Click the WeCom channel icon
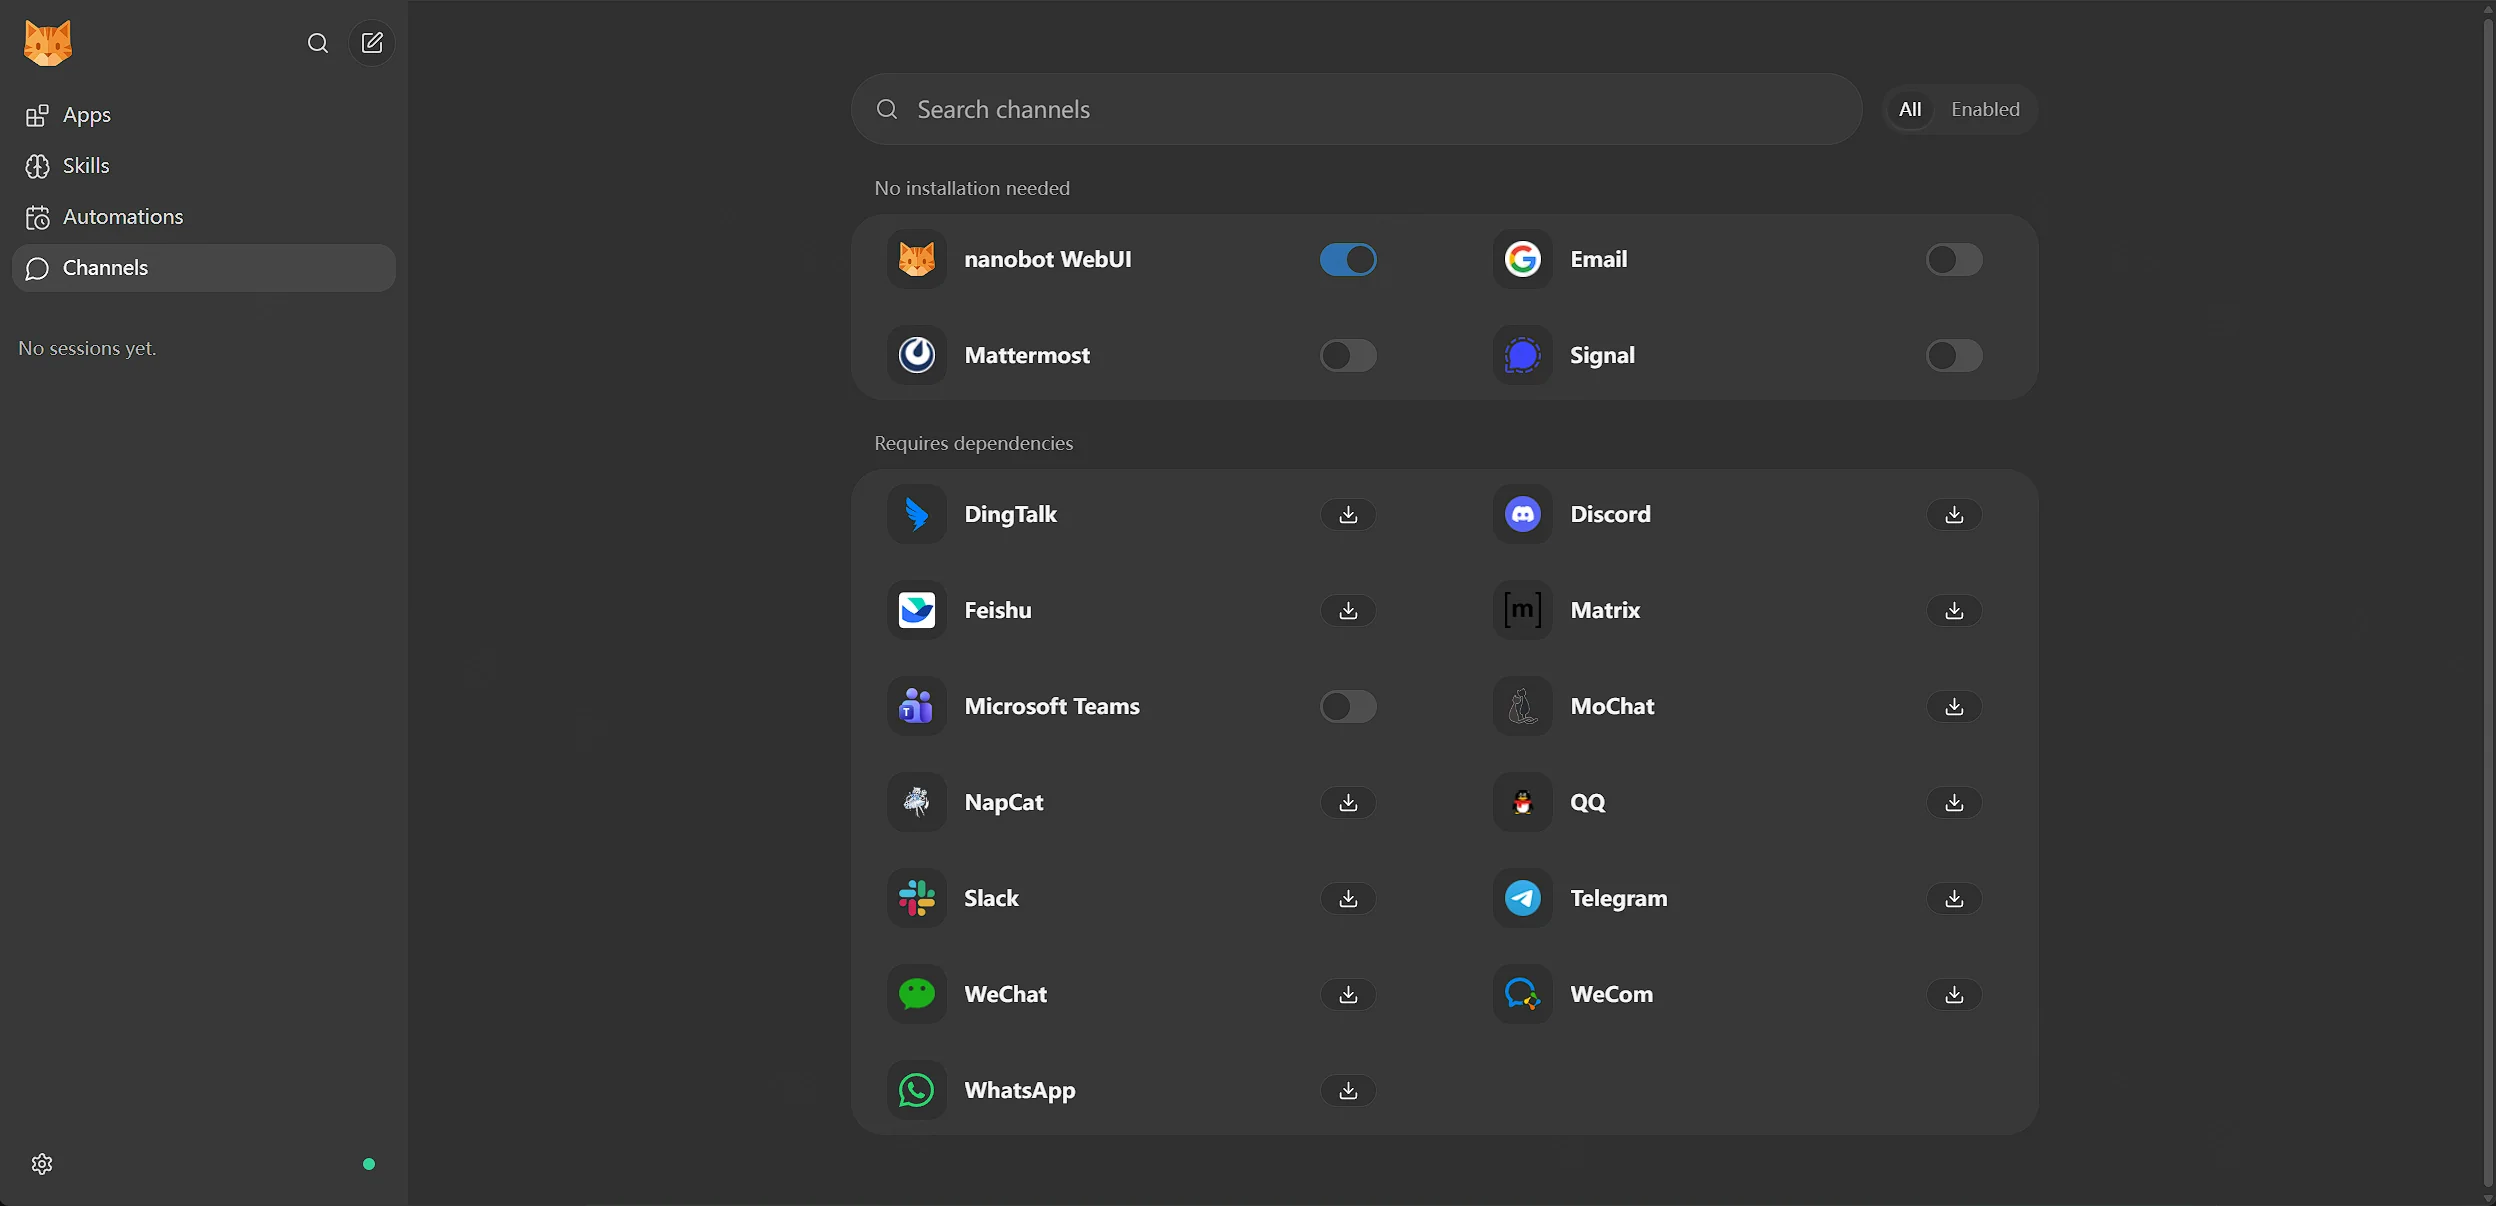The image size is (2496, 1206). (1523, 994)
